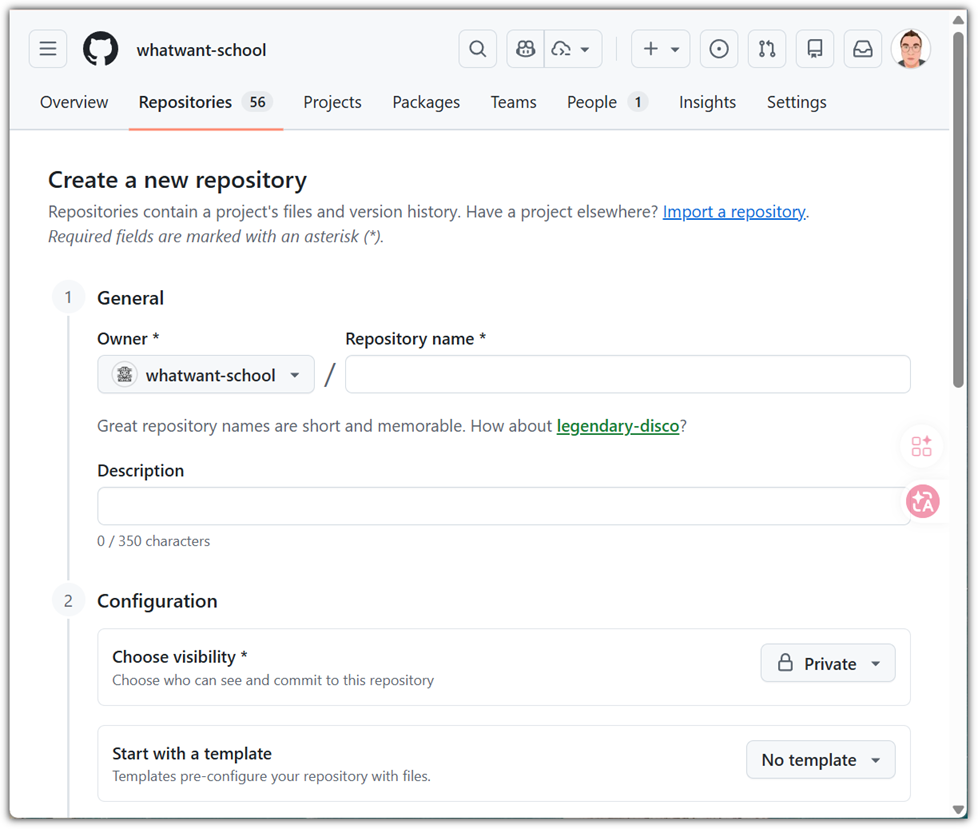Switch to the People tab
Image resolution: width=978 pixels, height=829 pixels.
click(607, 102)
